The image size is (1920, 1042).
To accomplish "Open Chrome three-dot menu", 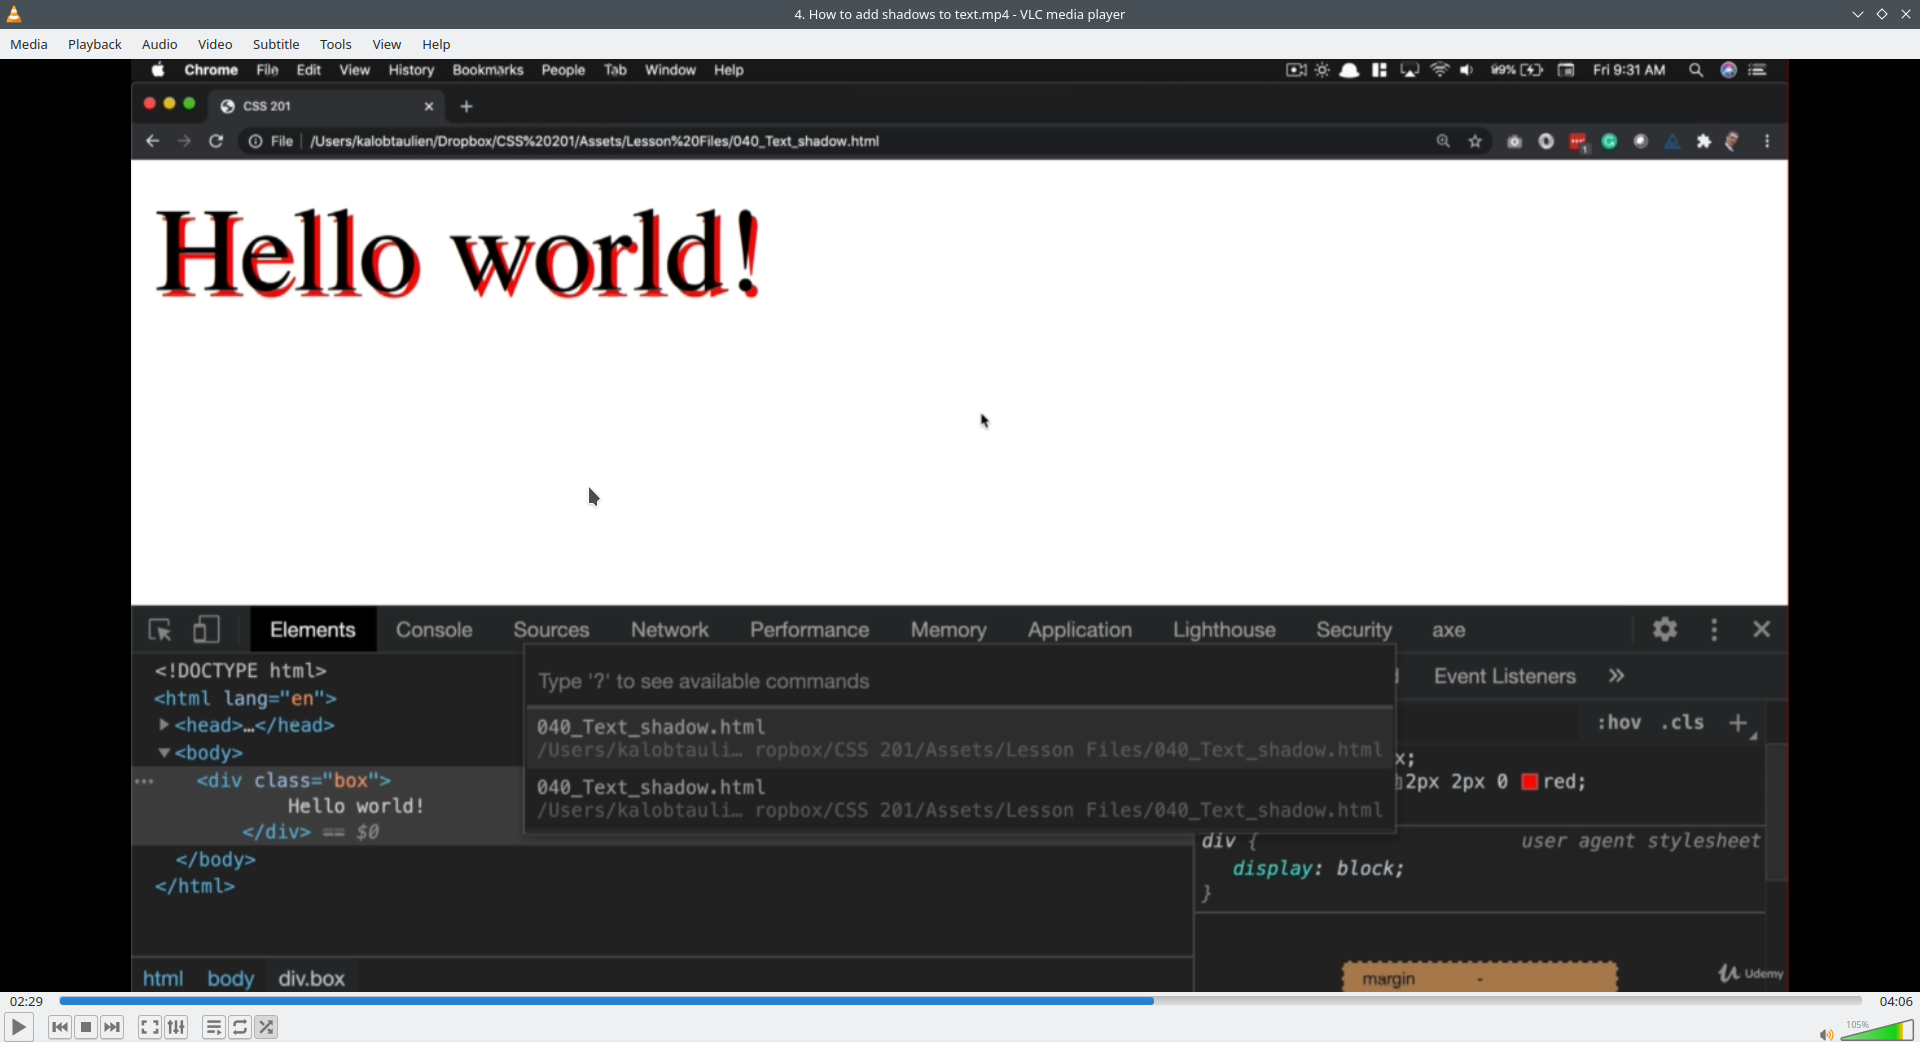I will [x=1768, y=141].
